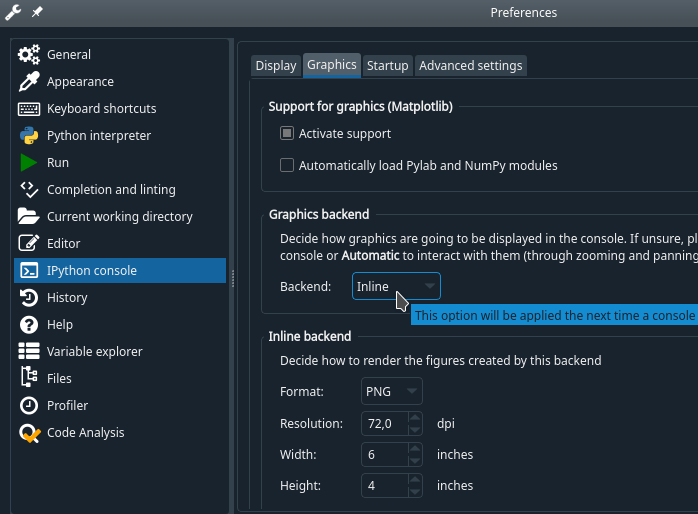Open the Code Analysis magnifier icon
698x514 pixels.
[29, 433]
